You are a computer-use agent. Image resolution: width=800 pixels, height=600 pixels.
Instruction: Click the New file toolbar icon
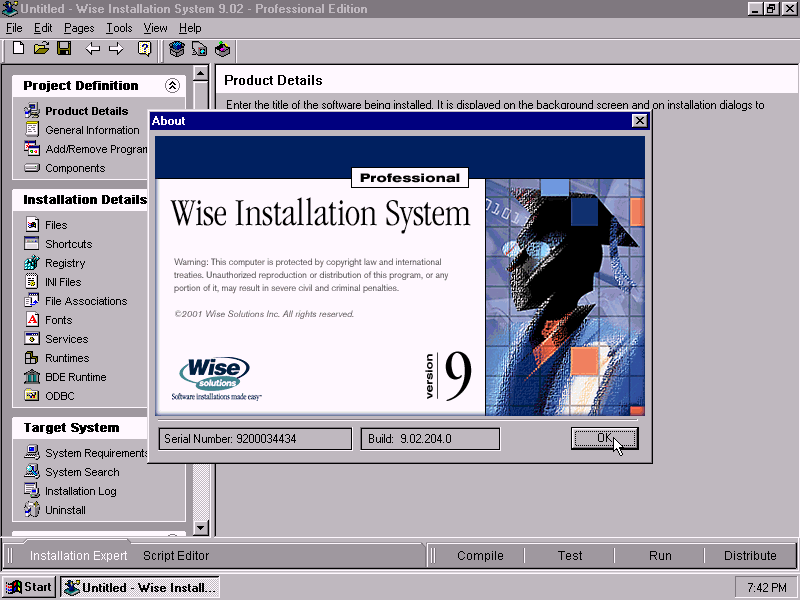pyautogui.click(x=18, y=49)
